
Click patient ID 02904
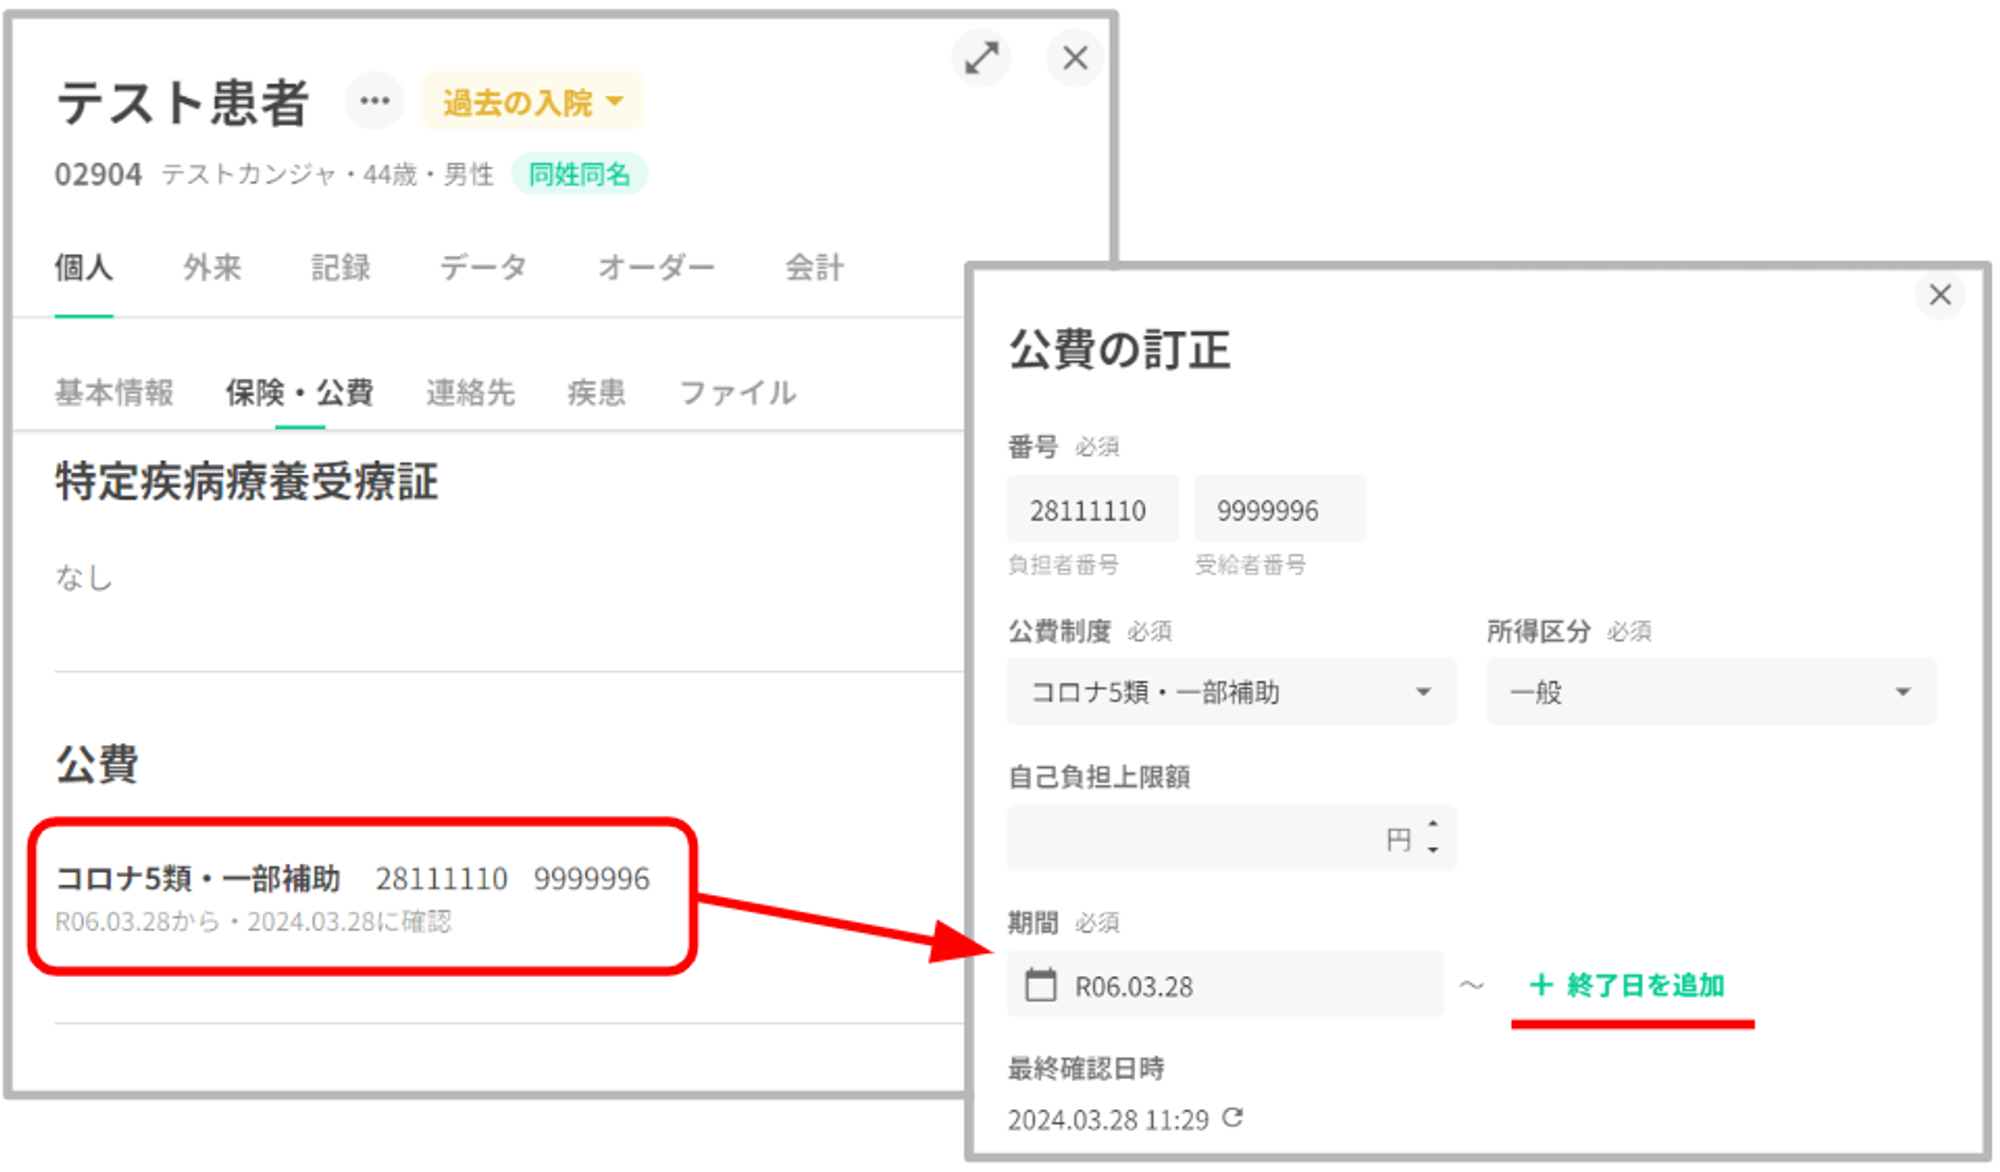98,175
